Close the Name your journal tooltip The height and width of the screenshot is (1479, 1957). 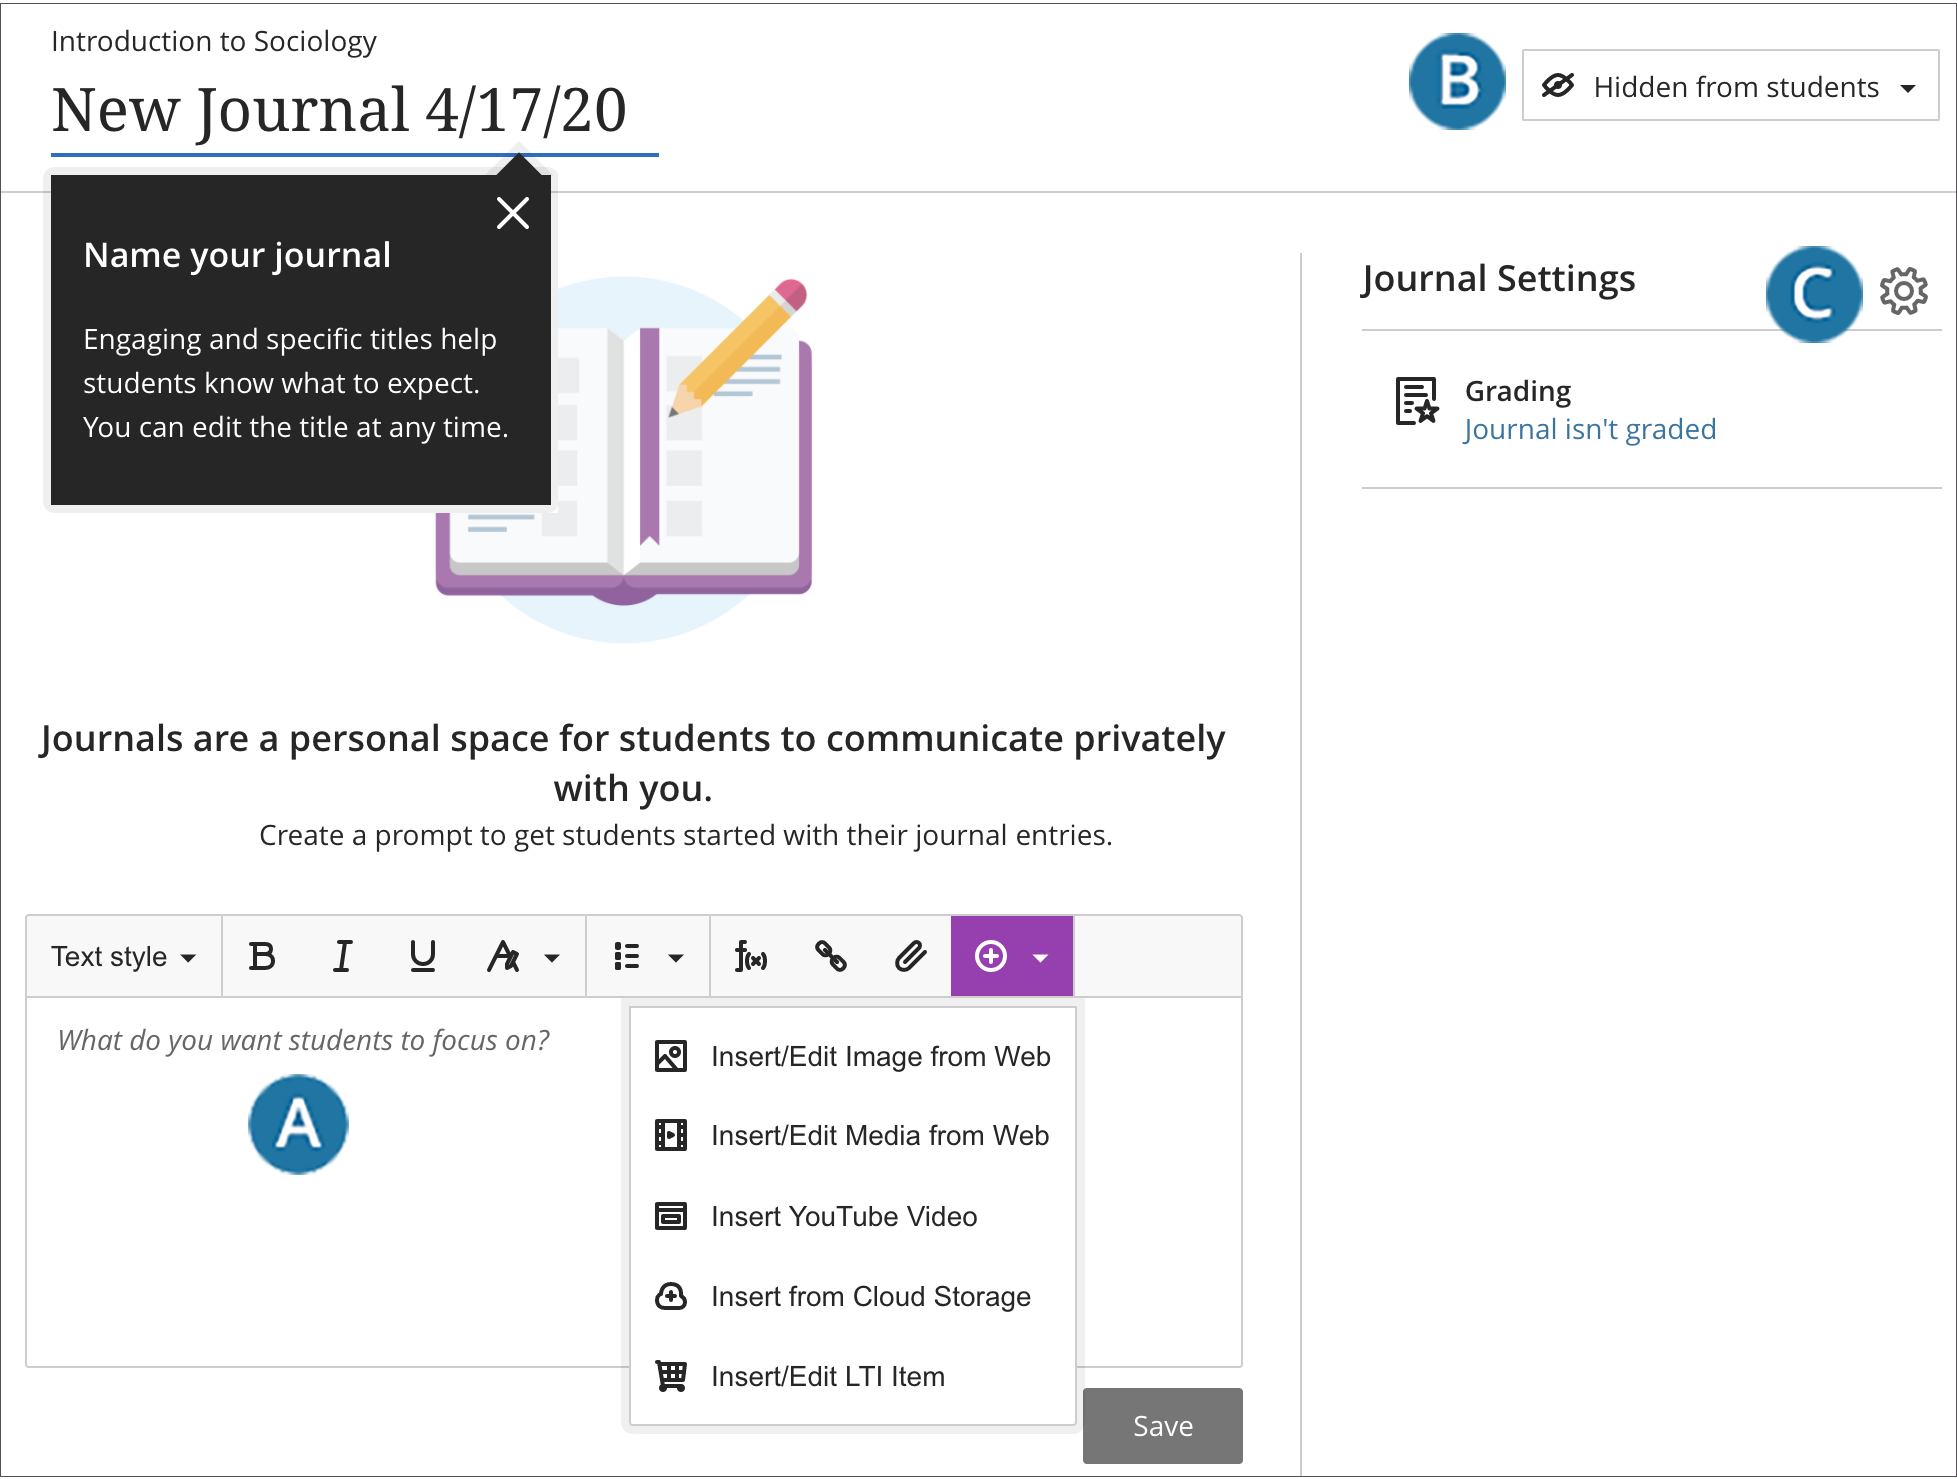tap(513, 212)
